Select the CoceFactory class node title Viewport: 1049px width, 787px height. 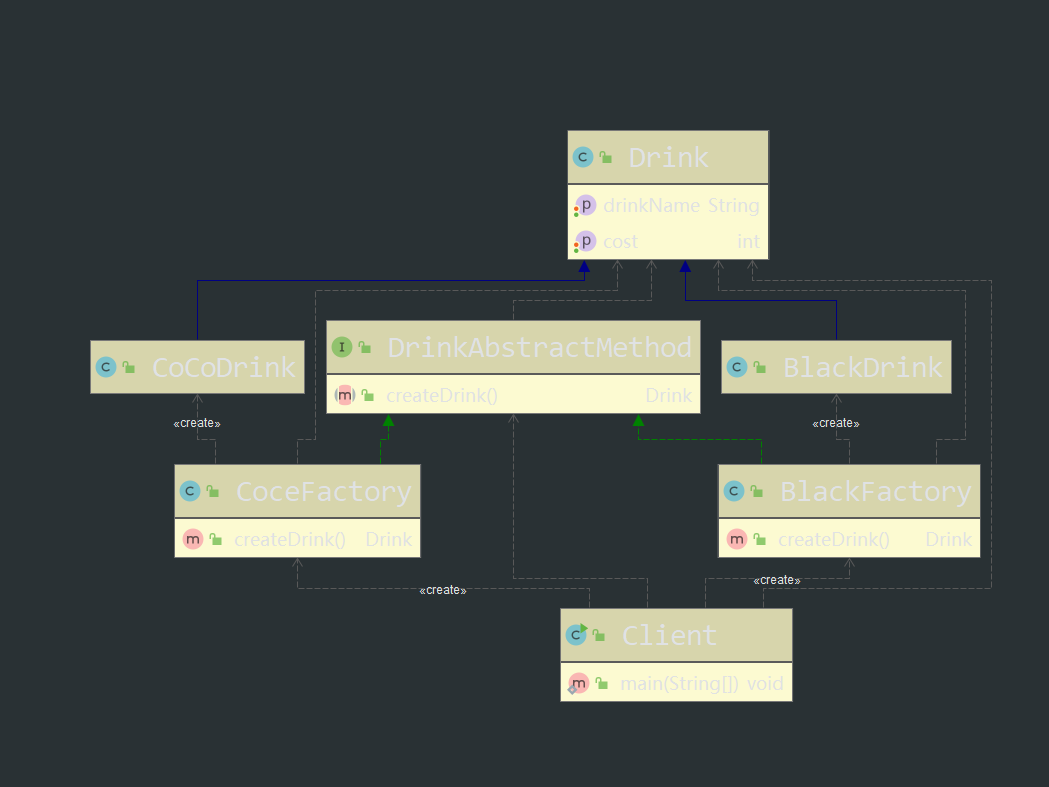pyautogui.click(x=323, y=491)
